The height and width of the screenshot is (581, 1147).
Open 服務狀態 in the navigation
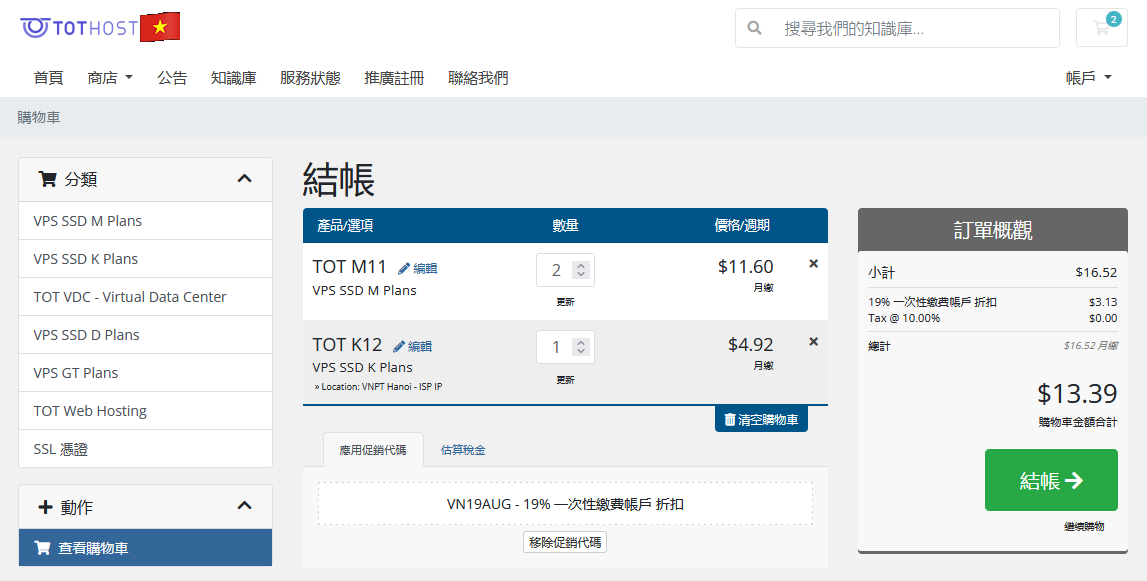point(310,78)
